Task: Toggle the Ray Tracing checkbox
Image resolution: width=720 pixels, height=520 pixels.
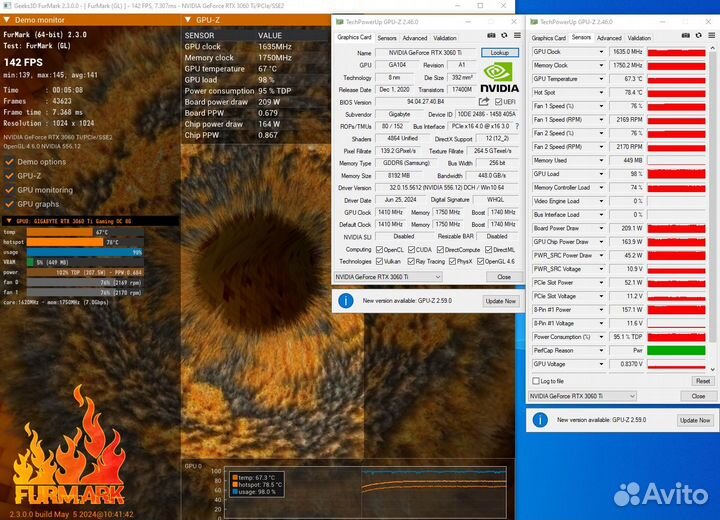Action: pyautogui.click(x=411, y=261)
